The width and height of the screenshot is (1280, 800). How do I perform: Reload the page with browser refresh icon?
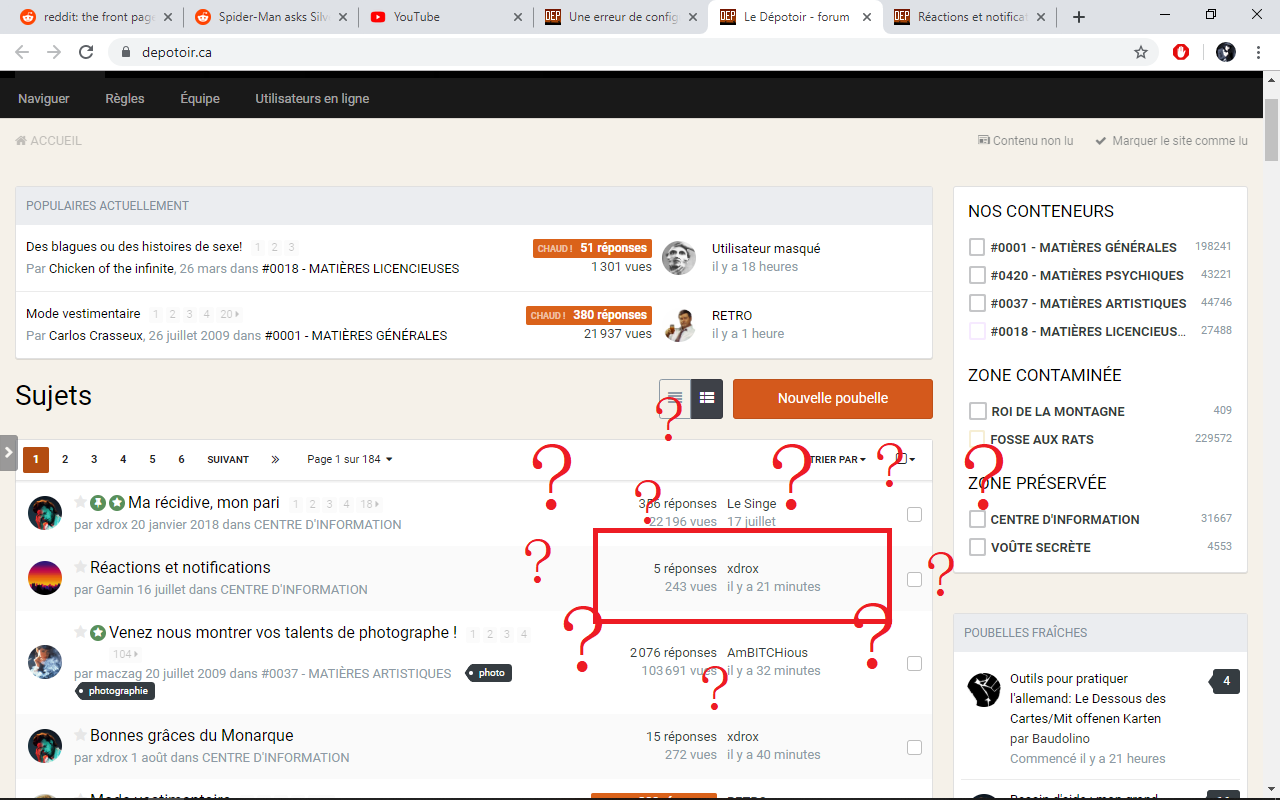[86, 52]
